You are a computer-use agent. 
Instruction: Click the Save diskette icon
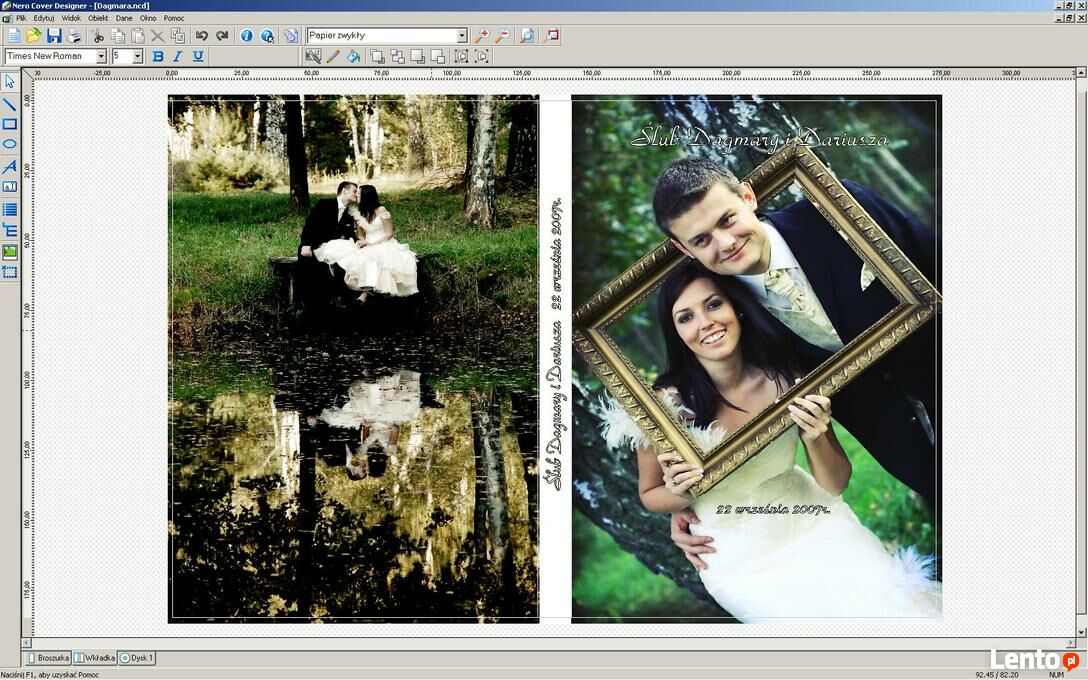point(54,36)
